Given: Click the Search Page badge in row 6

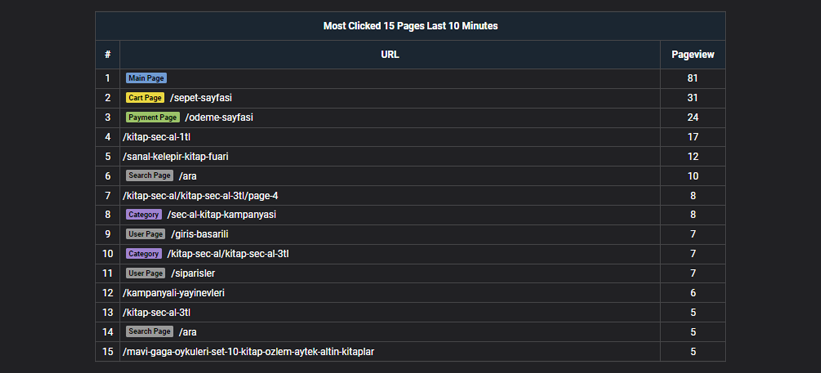Looking at the screenshot, I should click(x=150, y=176).
